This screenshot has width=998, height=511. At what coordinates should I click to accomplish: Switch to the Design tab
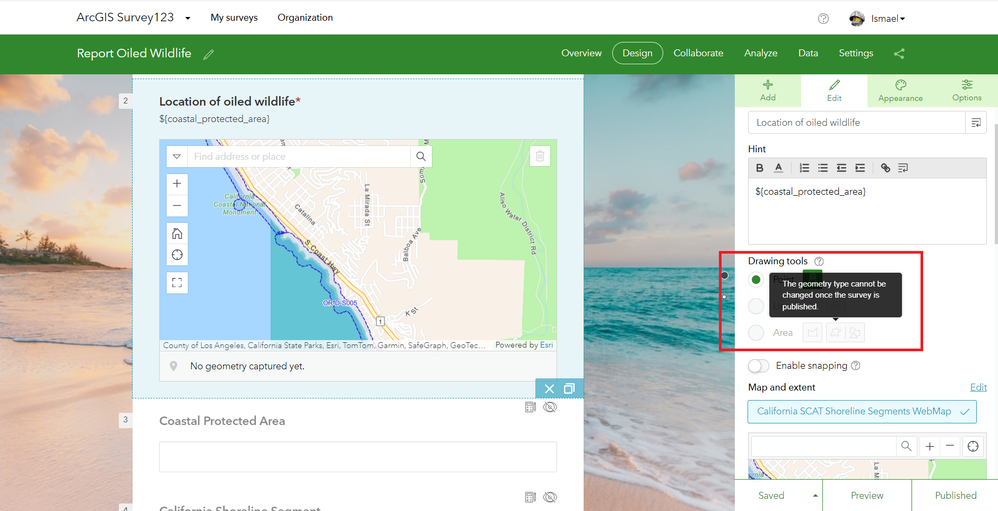(x=638, y=53)
